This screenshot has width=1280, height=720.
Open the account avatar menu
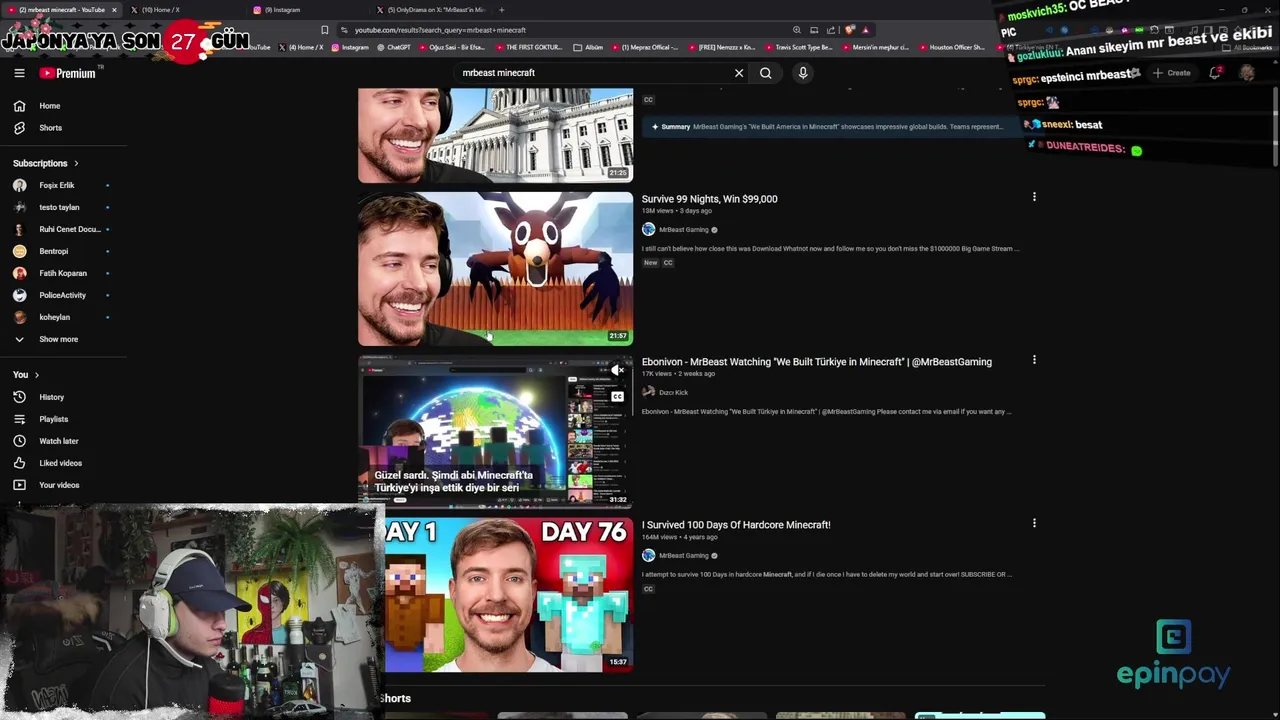pos(1247,73)
